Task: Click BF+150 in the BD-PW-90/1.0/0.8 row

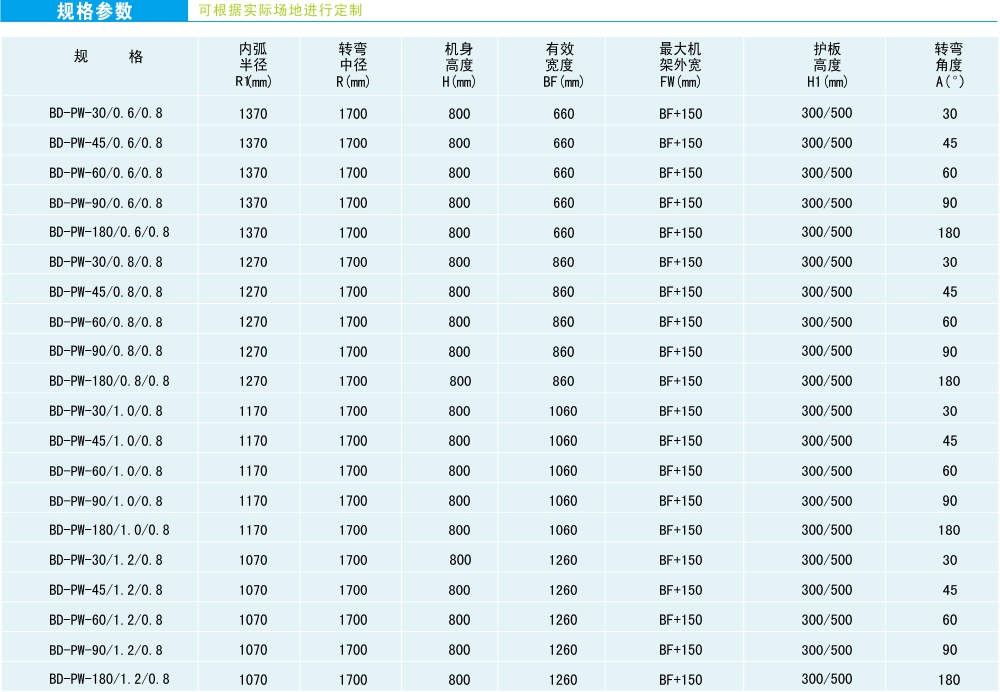Action: 680,501
